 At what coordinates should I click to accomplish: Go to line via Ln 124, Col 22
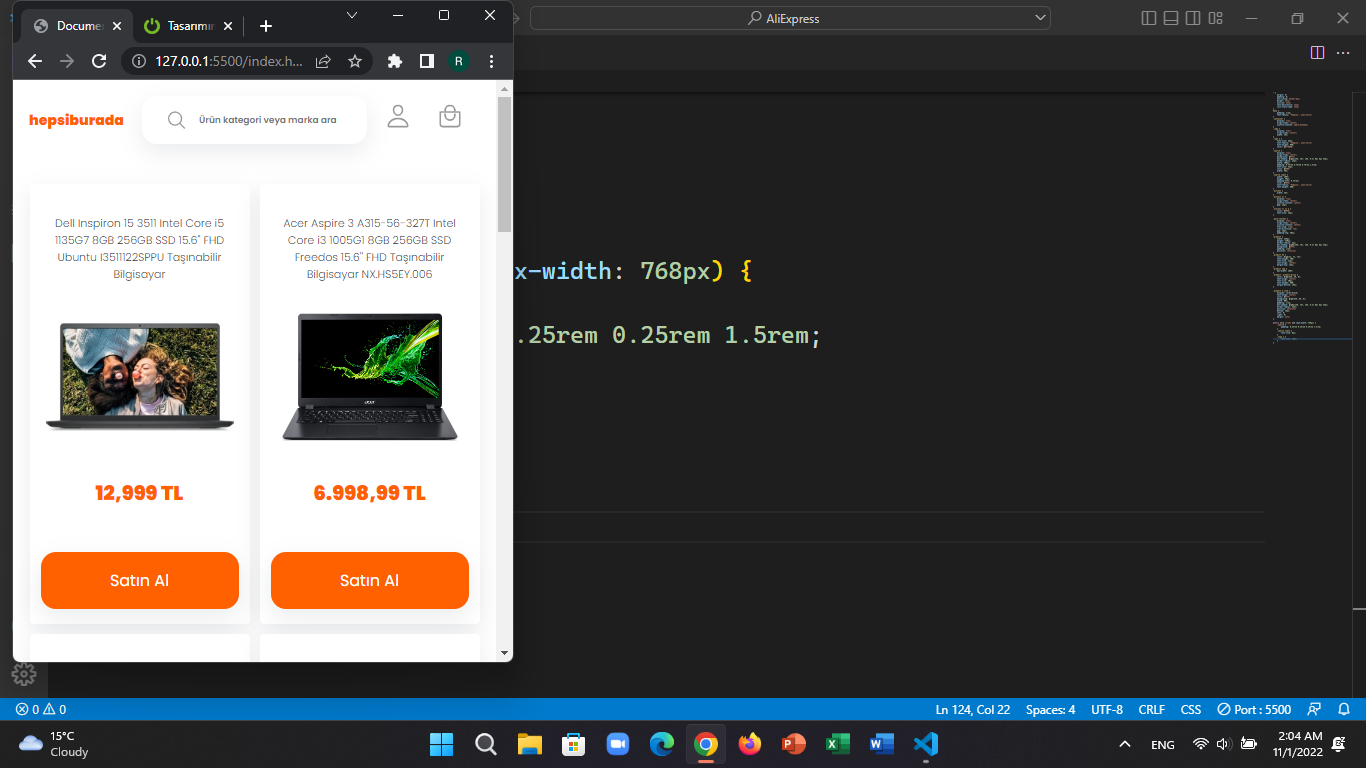click(973, 709)
